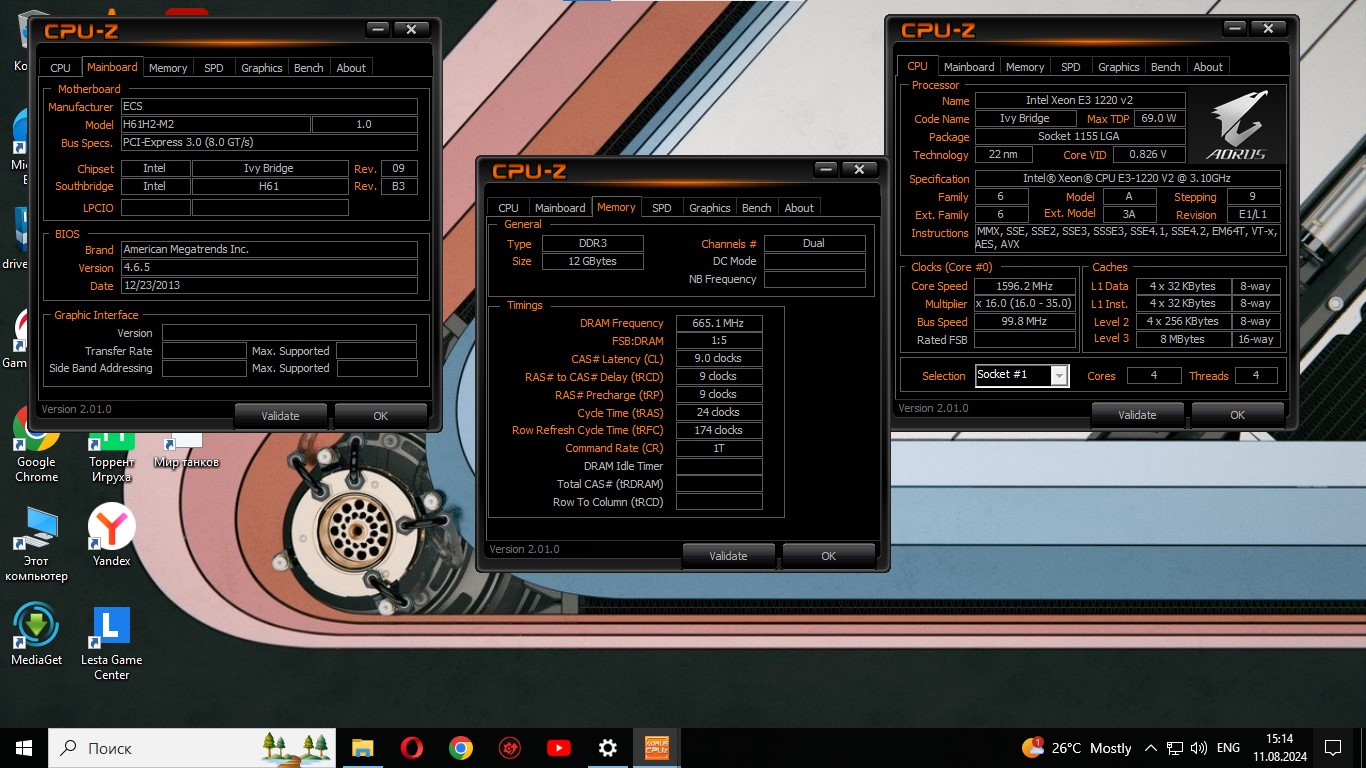Click the American Megatrends Inc. BIOS brand
The height and width of the screenshot is (768, 1366).
pyautogui.click(x=269, y=249)
